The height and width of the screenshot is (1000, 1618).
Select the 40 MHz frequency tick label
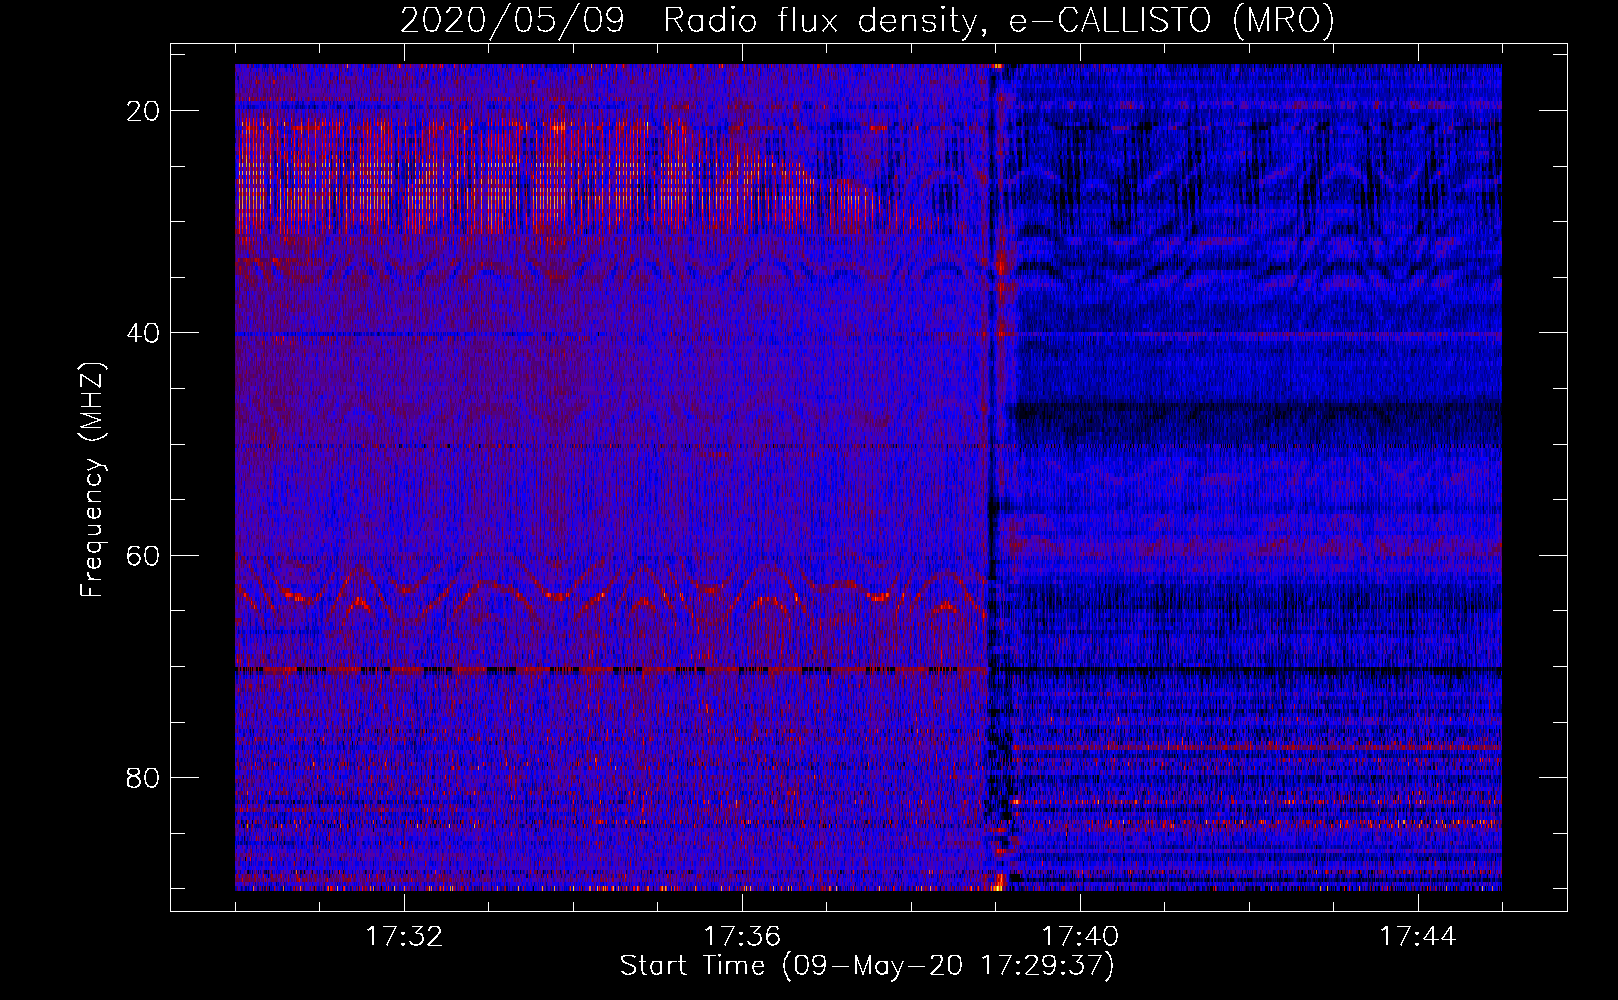click(144, 333)
